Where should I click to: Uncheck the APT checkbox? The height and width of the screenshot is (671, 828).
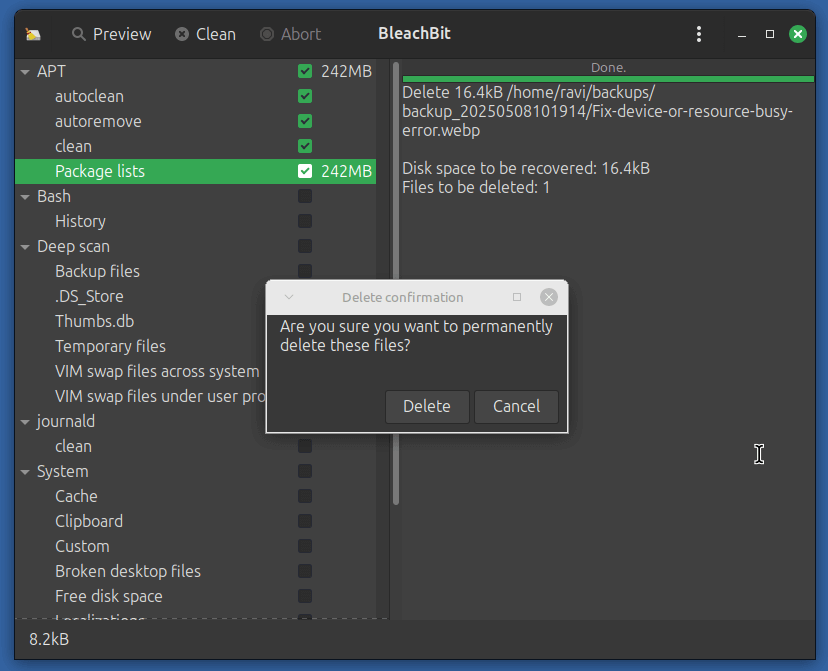303,71
